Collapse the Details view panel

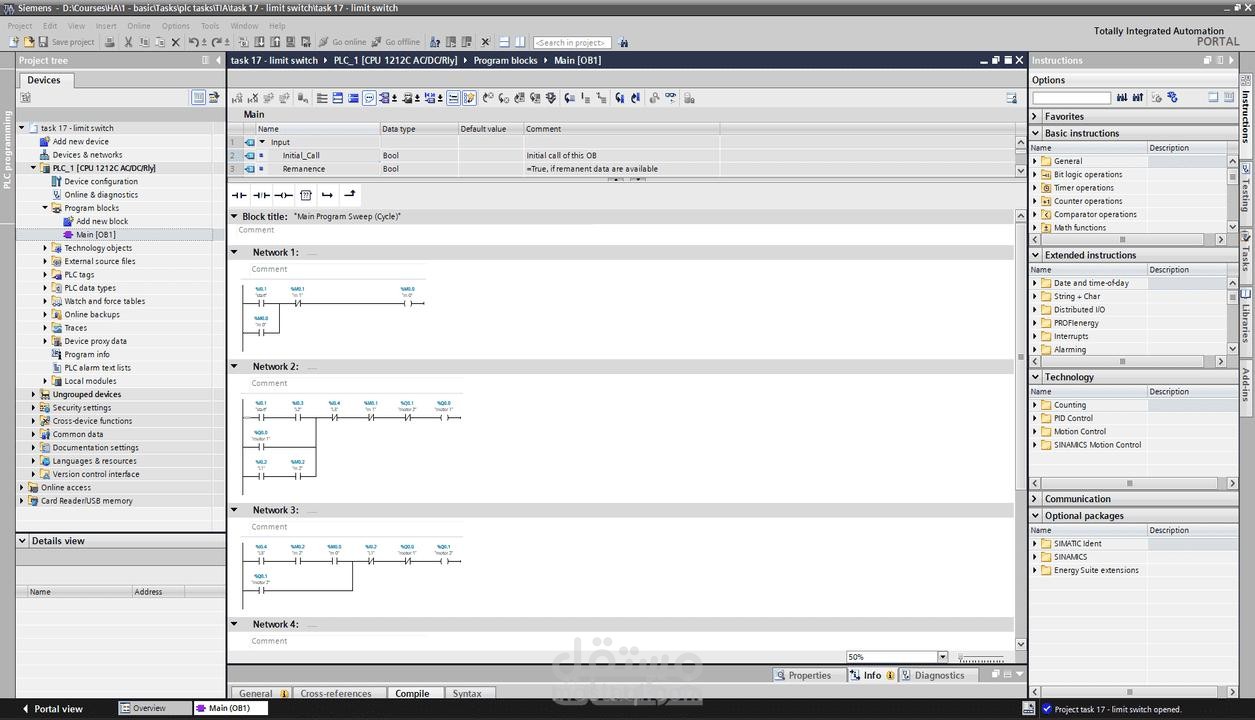click(22, 541)
